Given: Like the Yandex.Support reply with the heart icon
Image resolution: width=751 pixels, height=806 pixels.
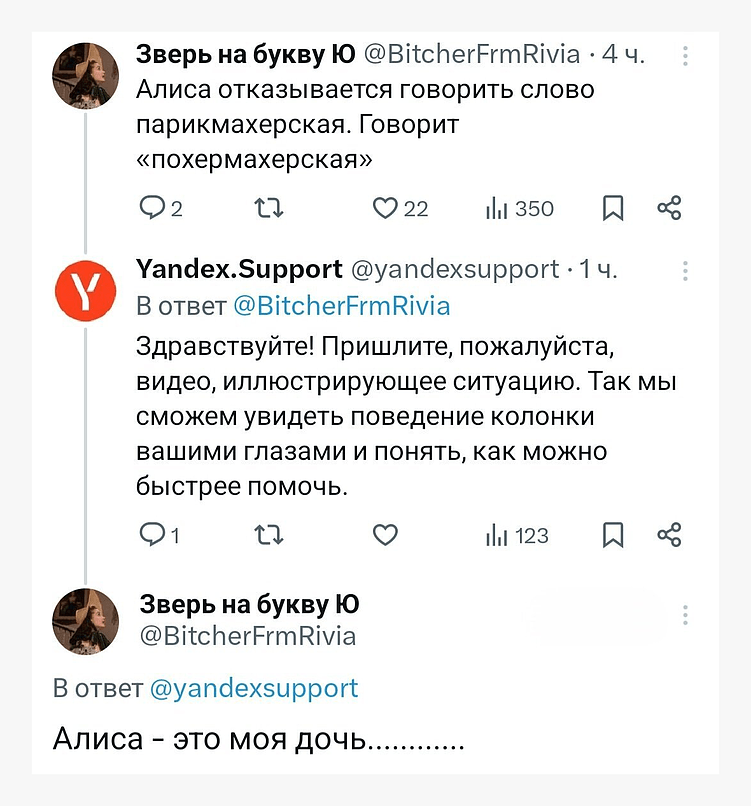Looking at the screenshot, I should point(384,535).
